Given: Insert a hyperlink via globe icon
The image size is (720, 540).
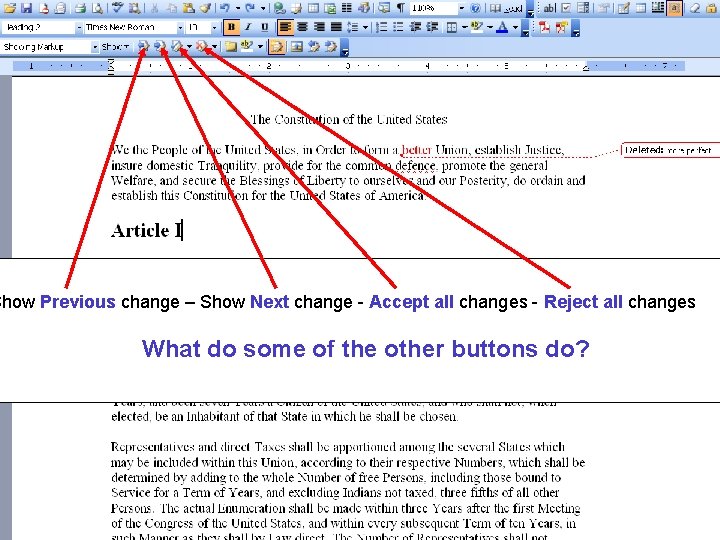Looking at the screenshot, I should point(279,8).
